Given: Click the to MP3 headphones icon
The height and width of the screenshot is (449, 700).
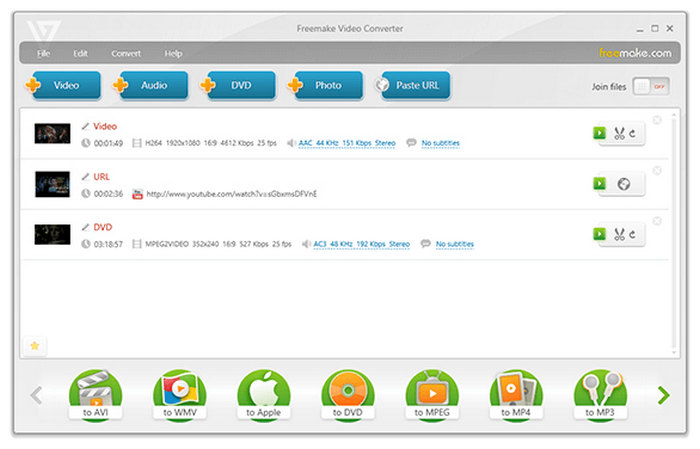Looking at the screenshot, I should [x=600, y=394].
